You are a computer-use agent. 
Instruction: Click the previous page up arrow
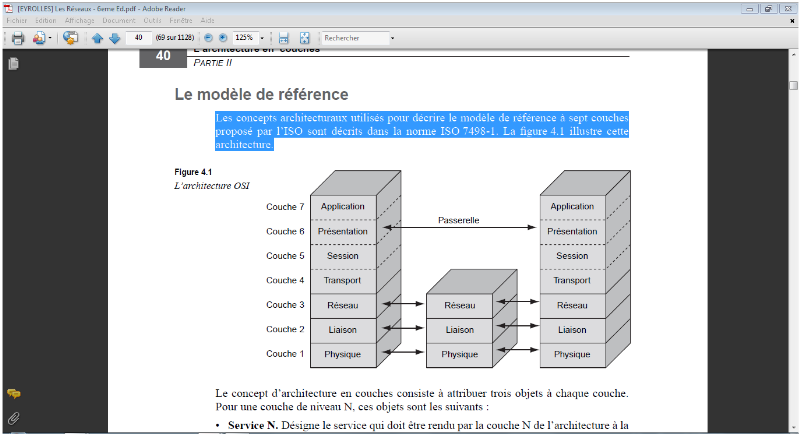[97, 38]
